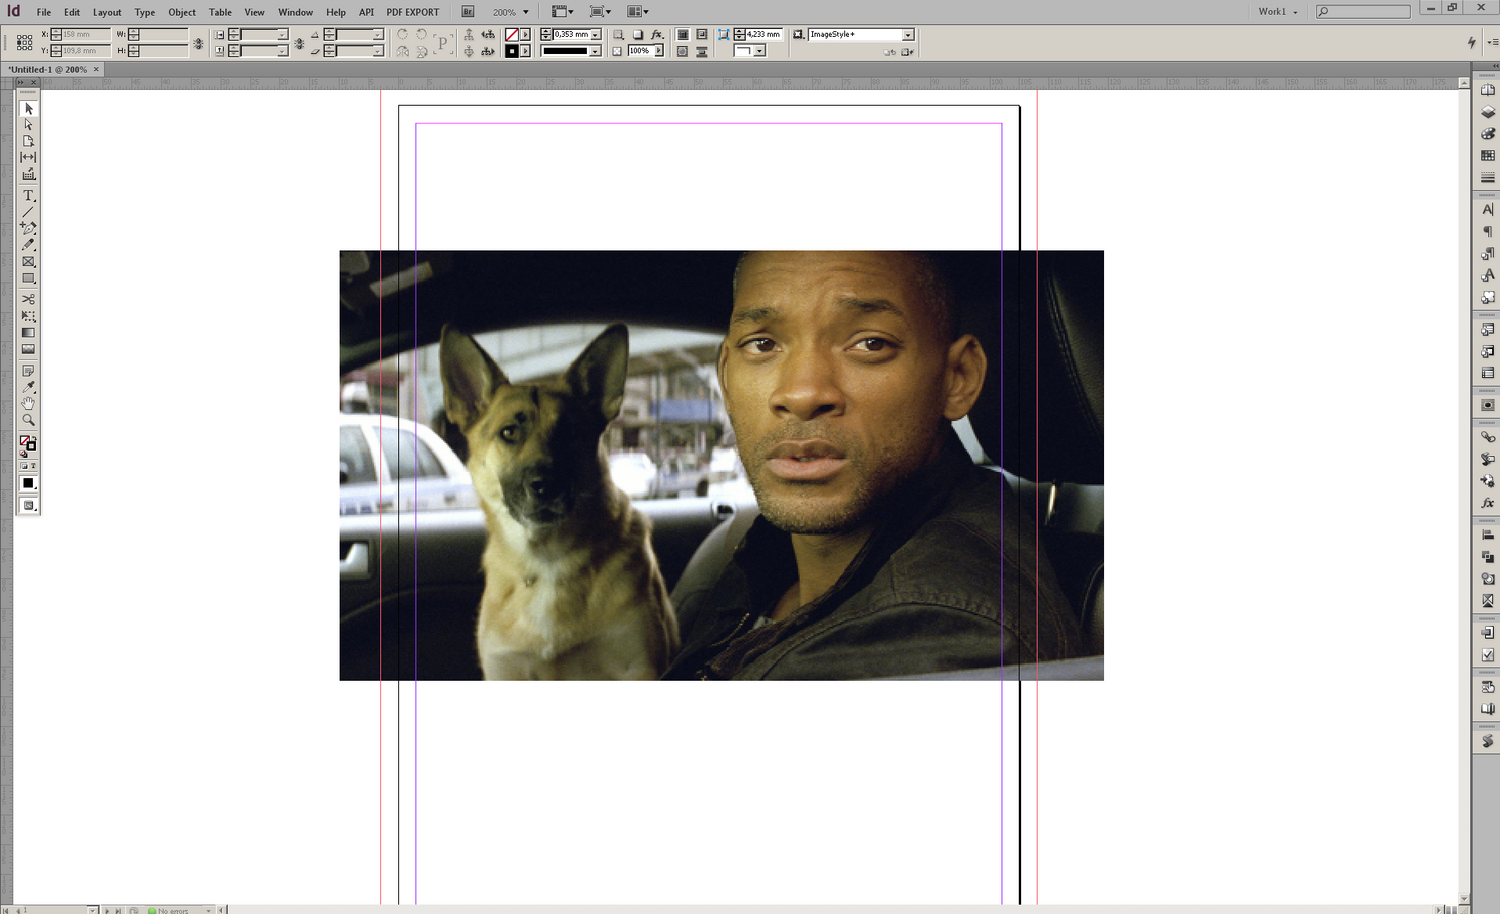Click the fill and stroke swatch in toolbox
The height and width of the screenshot is (914, 1500).
click(28, 443)
